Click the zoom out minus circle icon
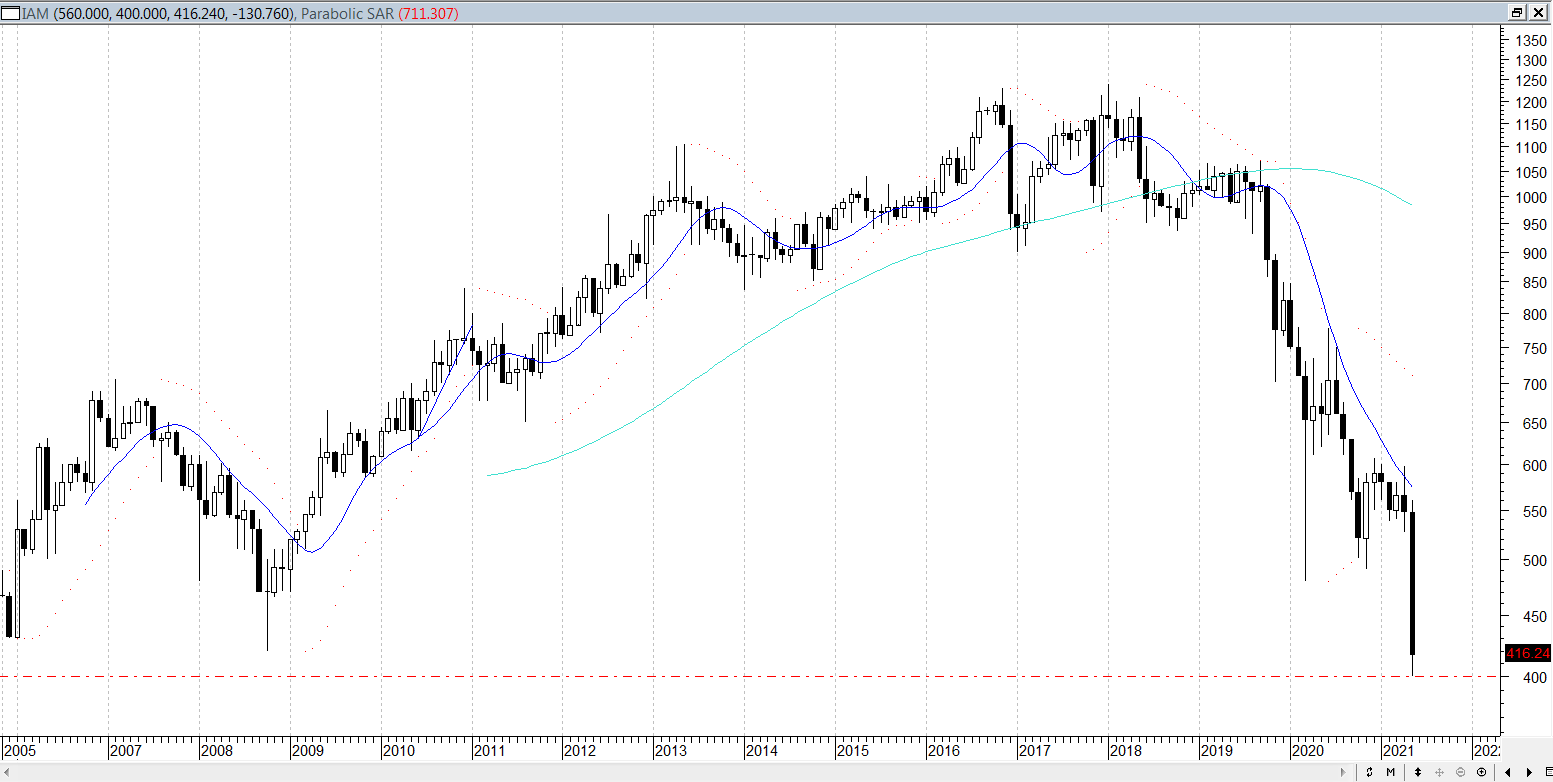Viewport: 1553px width, 782px height. [x=1460, y=772]
